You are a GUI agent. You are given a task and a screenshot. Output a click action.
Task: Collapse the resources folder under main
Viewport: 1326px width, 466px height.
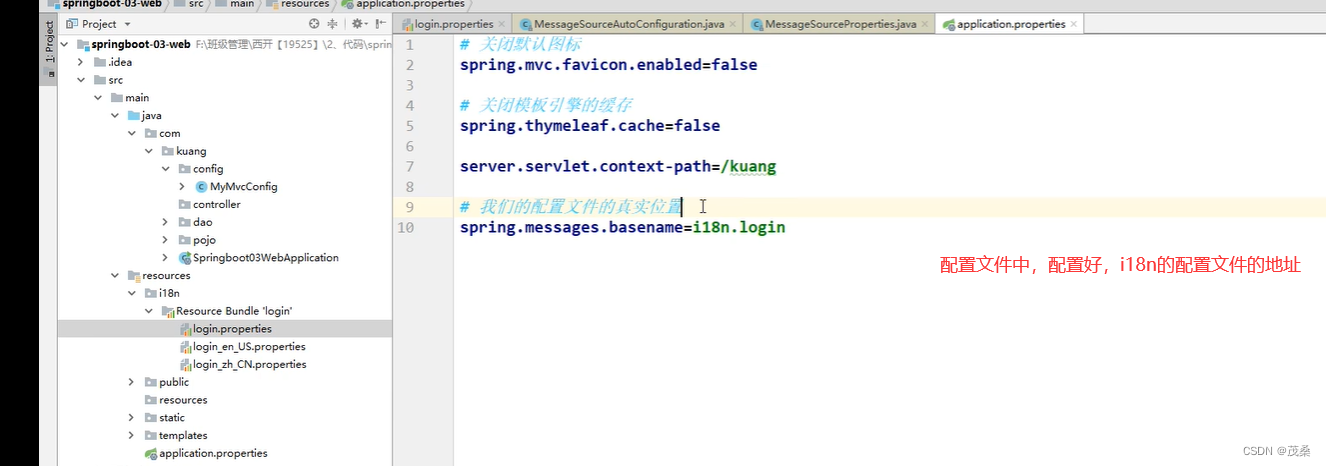(115, 275)
